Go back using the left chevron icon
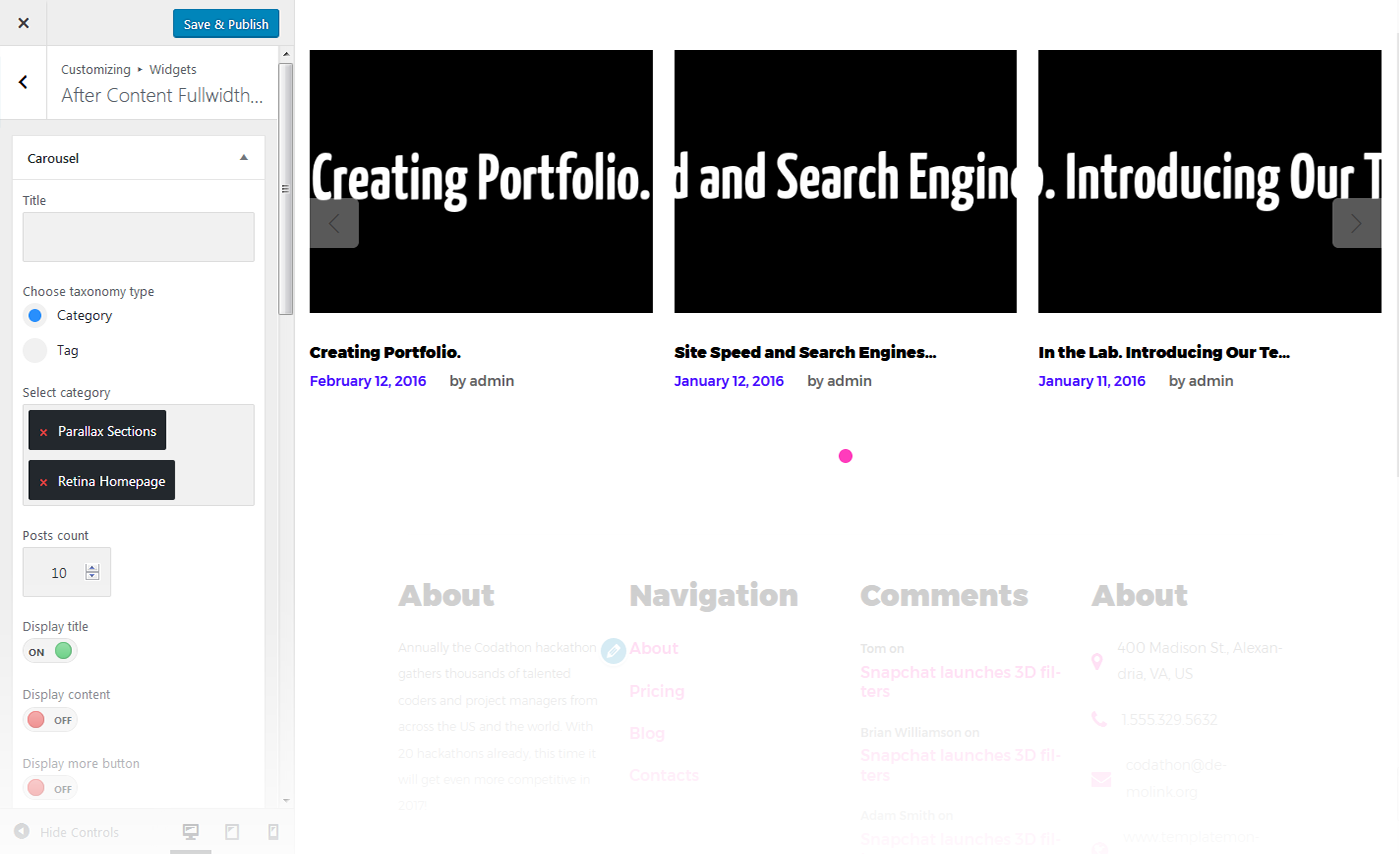The width and height of the screenshot is (1399, 854). pyautogui.click(x=23, y=82)
